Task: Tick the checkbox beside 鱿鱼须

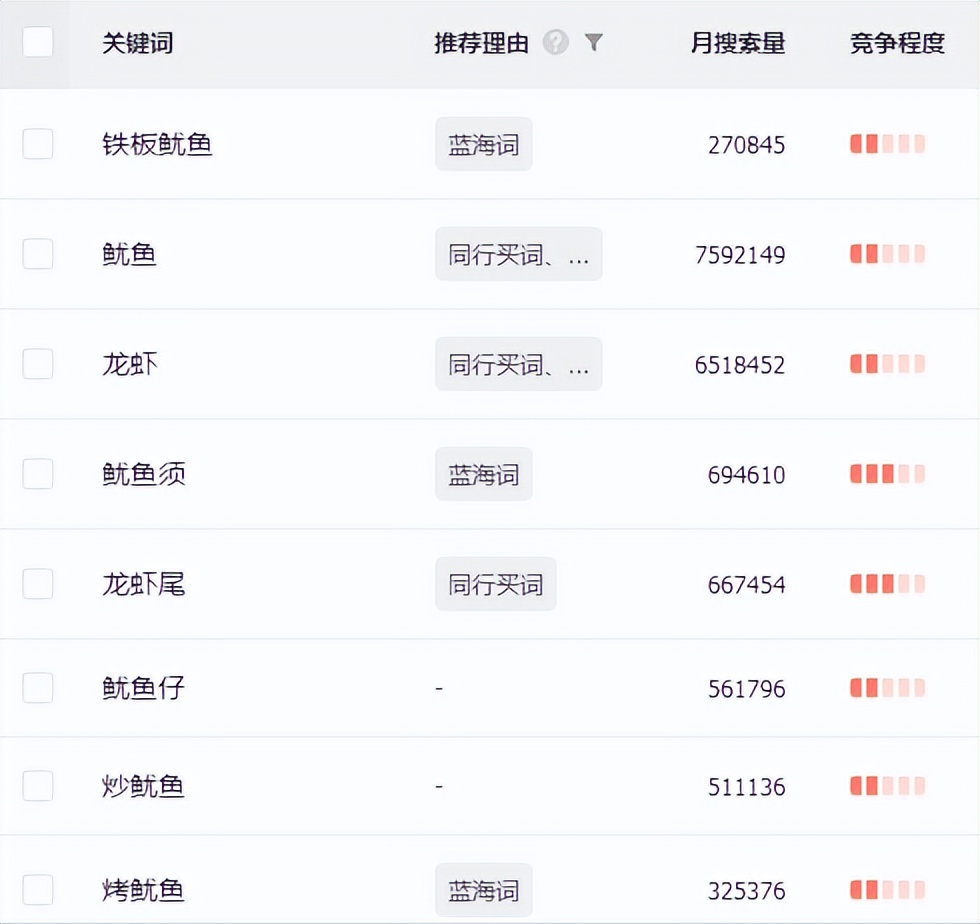Action: pos(38,474)
